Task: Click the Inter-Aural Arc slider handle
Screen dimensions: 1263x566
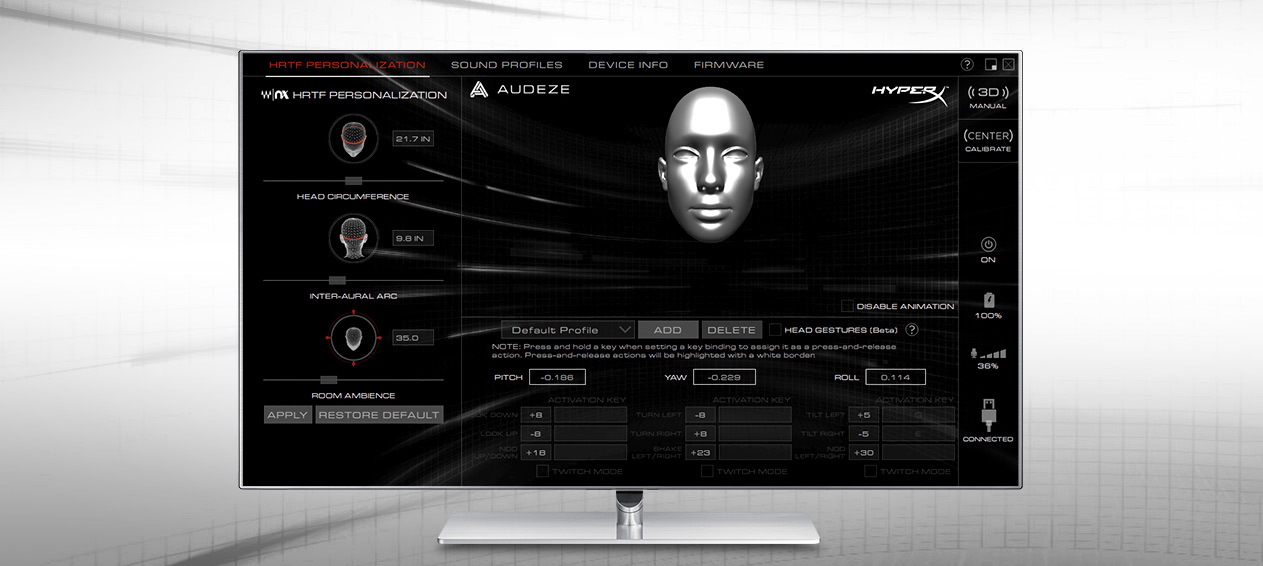Action: [337, 280]
